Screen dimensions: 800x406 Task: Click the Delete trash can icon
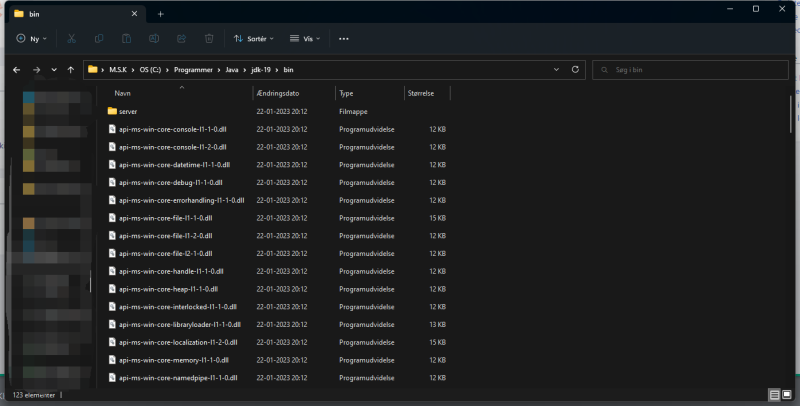pos(209,39)
